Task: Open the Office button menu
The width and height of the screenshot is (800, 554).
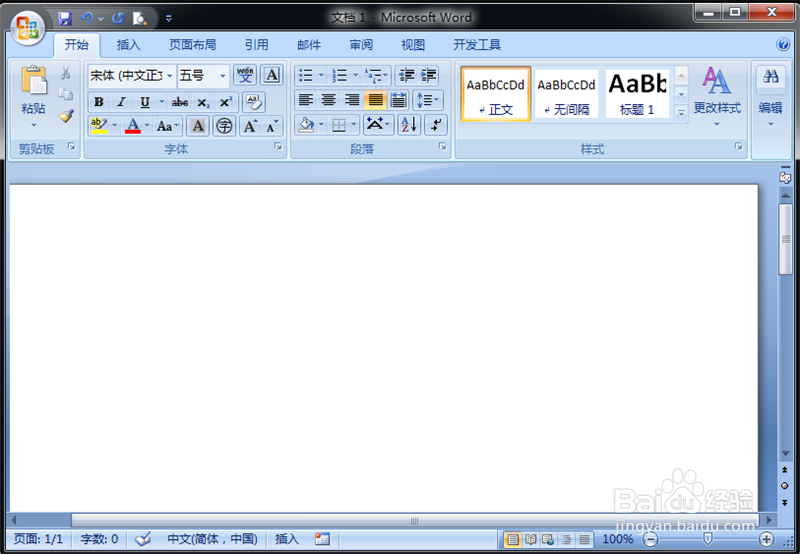Action: coord(28,28)
